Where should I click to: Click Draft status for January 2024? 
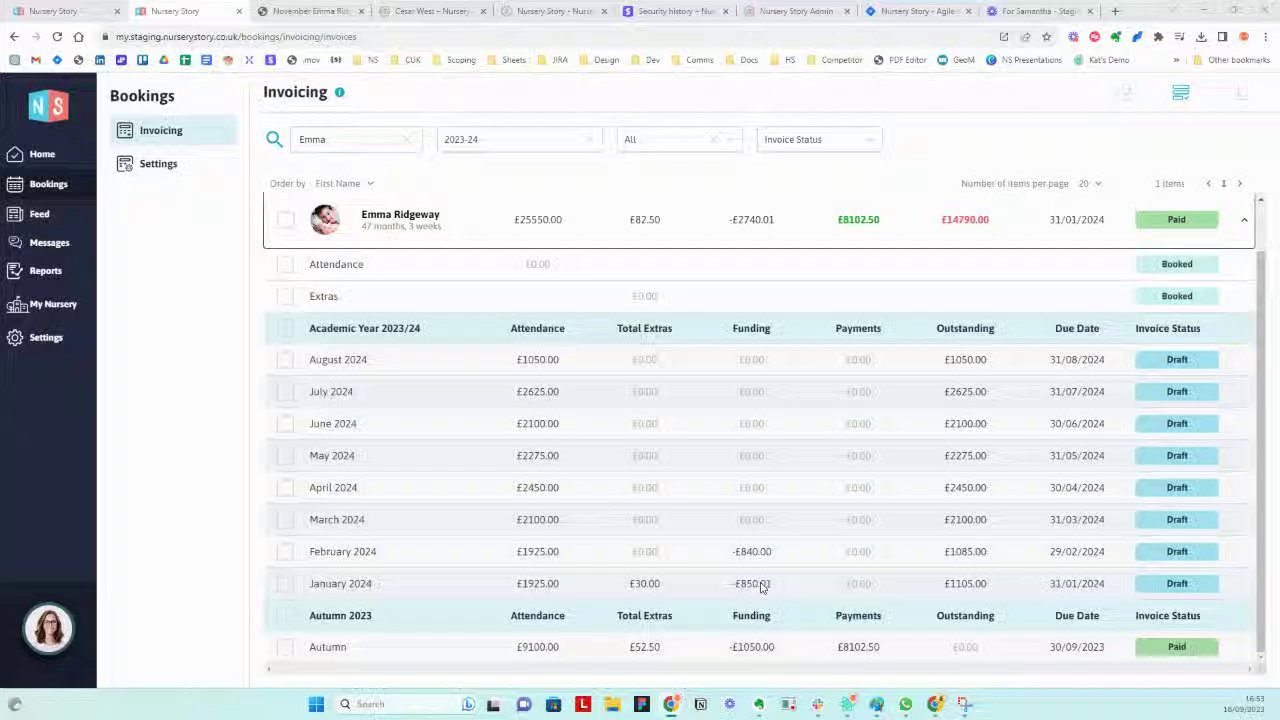1177,584
